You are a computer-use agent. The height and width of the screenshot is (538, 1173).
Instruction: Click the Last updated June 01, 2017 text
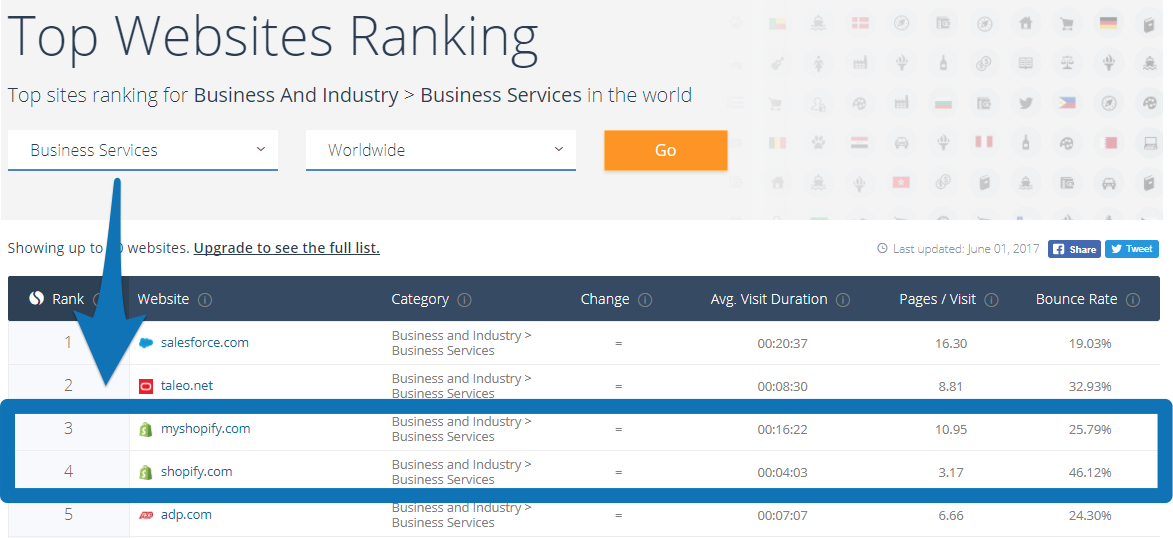point(966,249)
